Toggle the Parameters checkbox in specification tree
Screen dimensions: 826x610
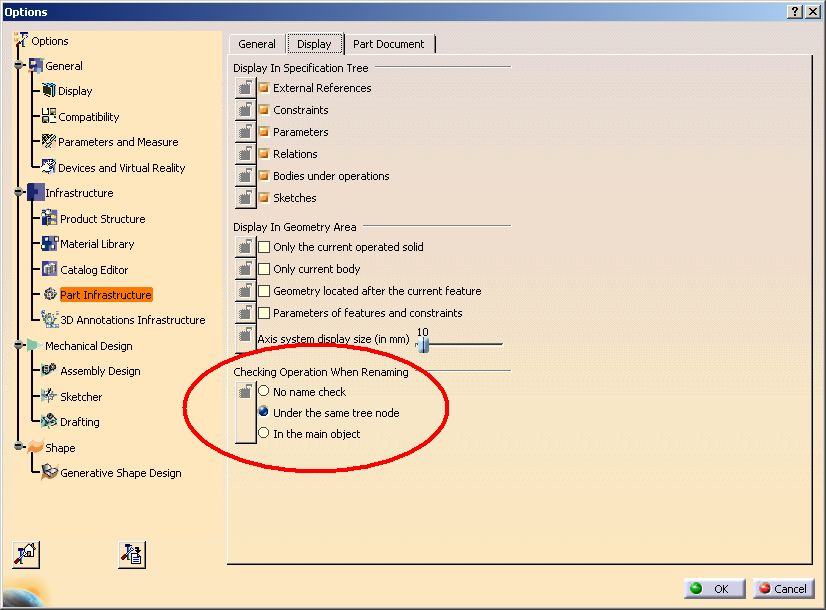click(x=264, y=132)
